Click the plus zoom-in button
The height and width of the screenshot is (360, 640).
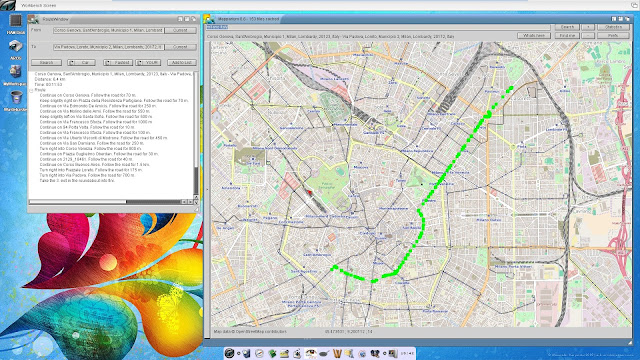pyautogui.click(x=588, y=27)
